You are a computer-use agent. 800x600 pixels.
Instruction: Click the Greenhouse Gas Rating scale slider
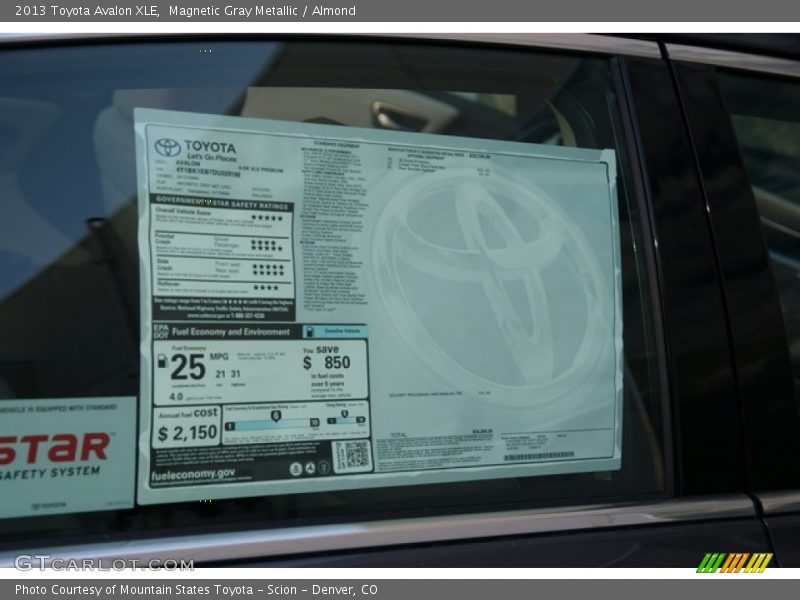point(275,424)
